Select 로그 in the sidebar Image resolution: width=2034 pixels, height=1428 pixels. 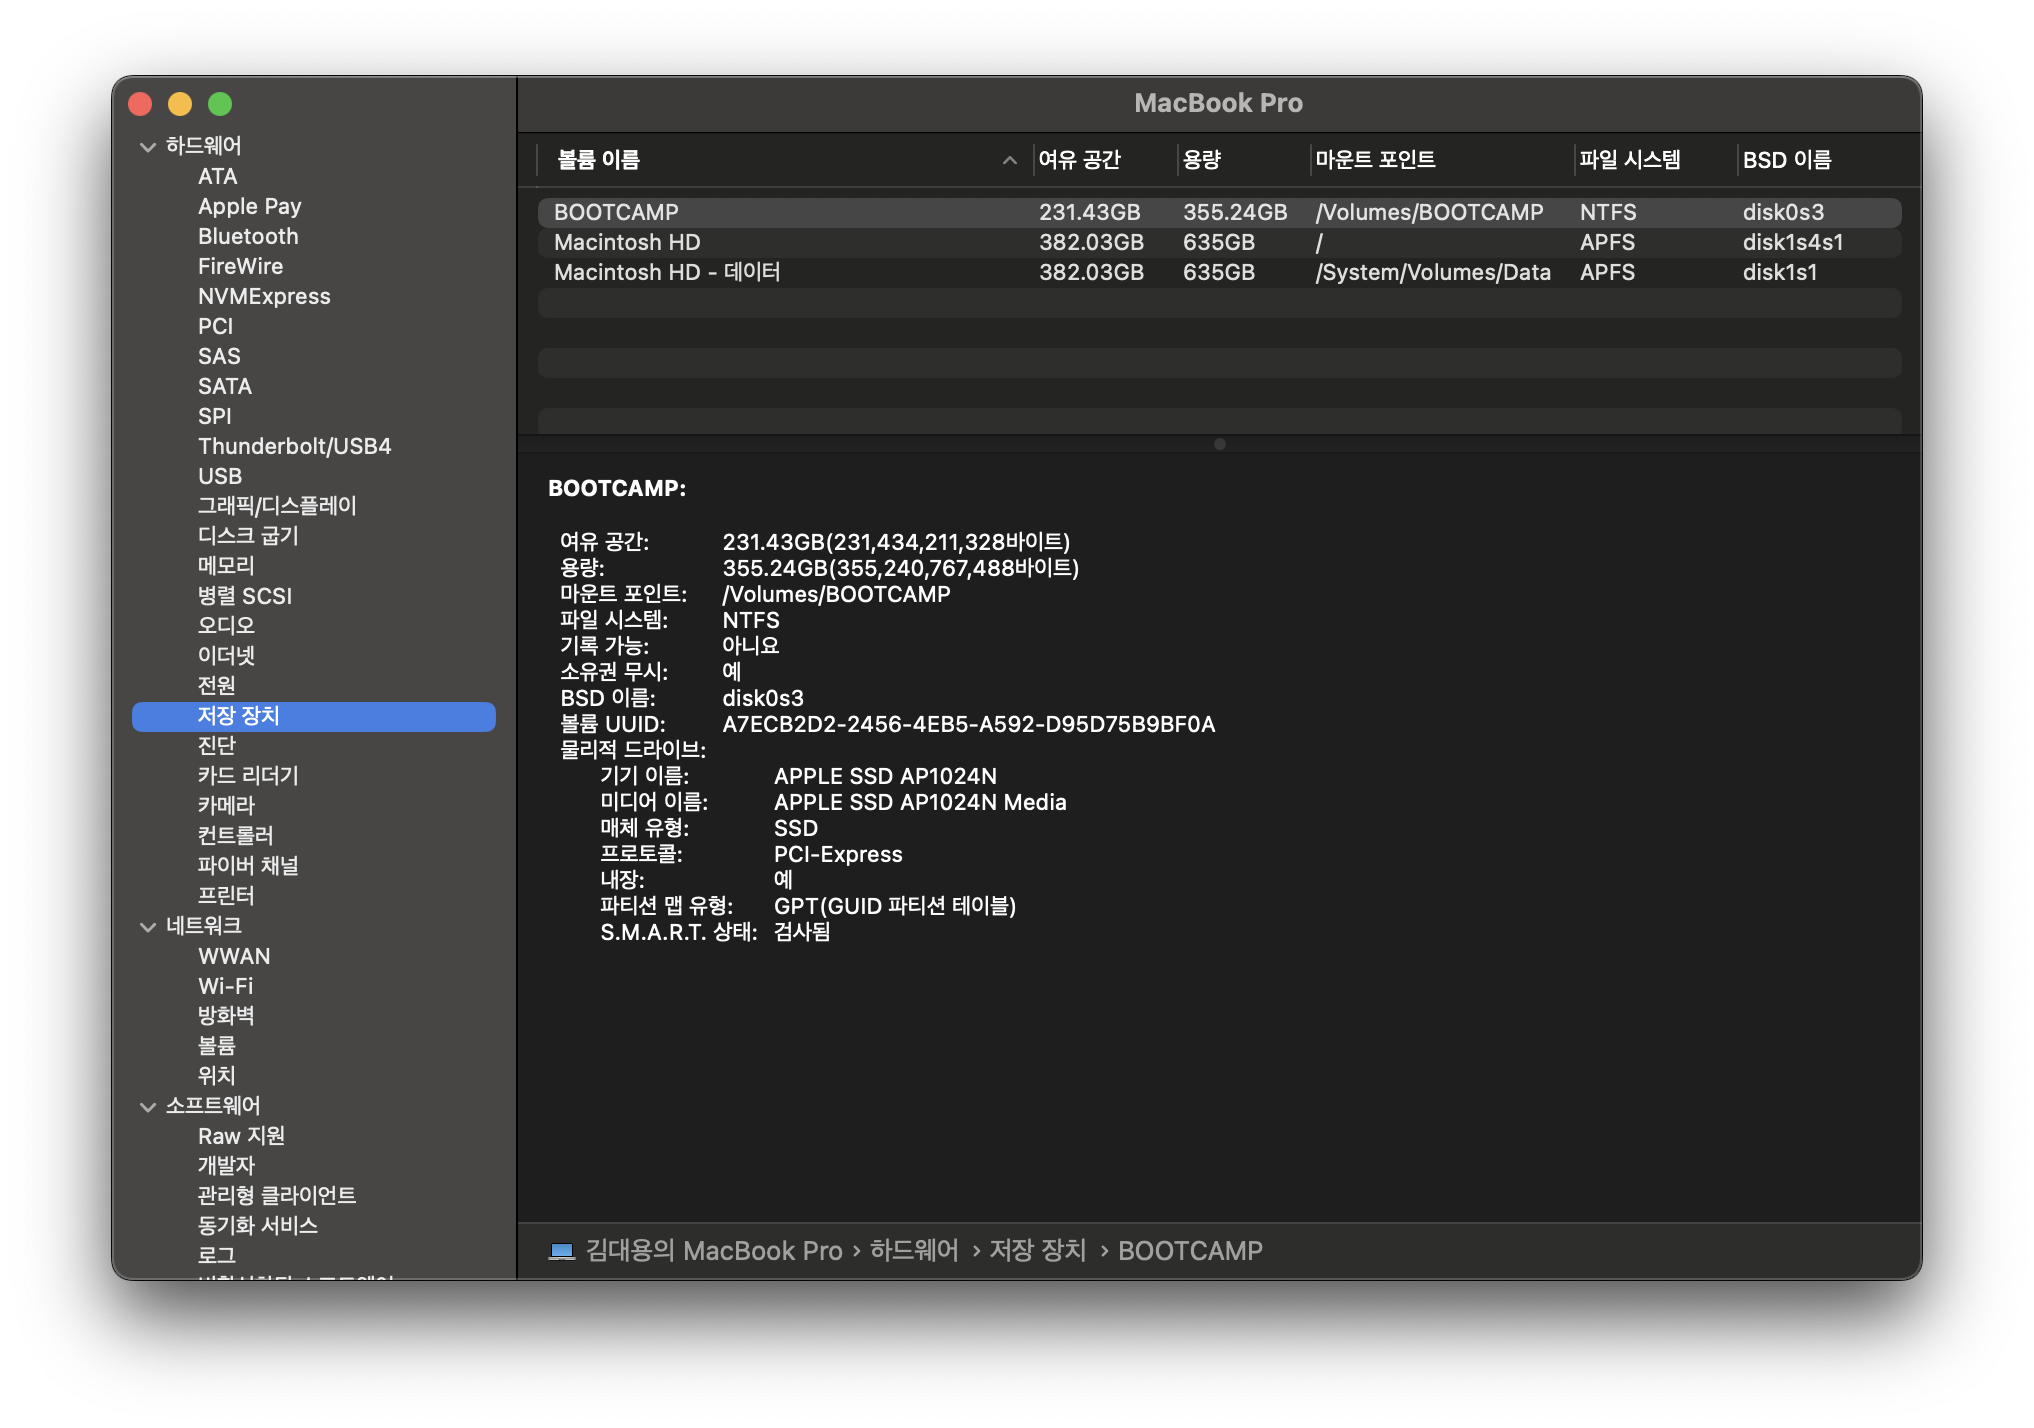click(217, 1256)
